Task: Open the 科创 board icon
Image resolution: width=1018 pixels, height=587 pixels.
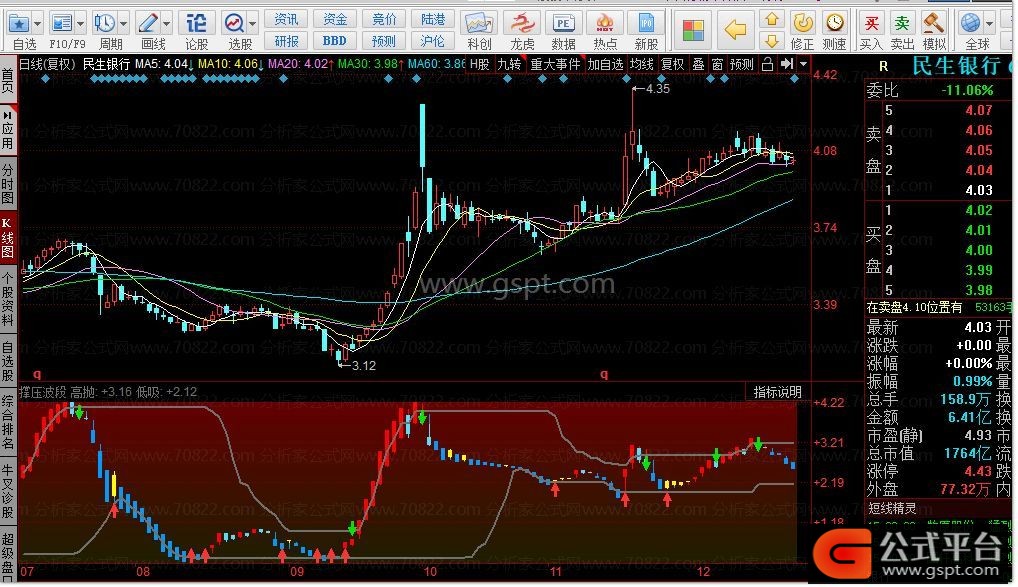Action: point(479,24)
